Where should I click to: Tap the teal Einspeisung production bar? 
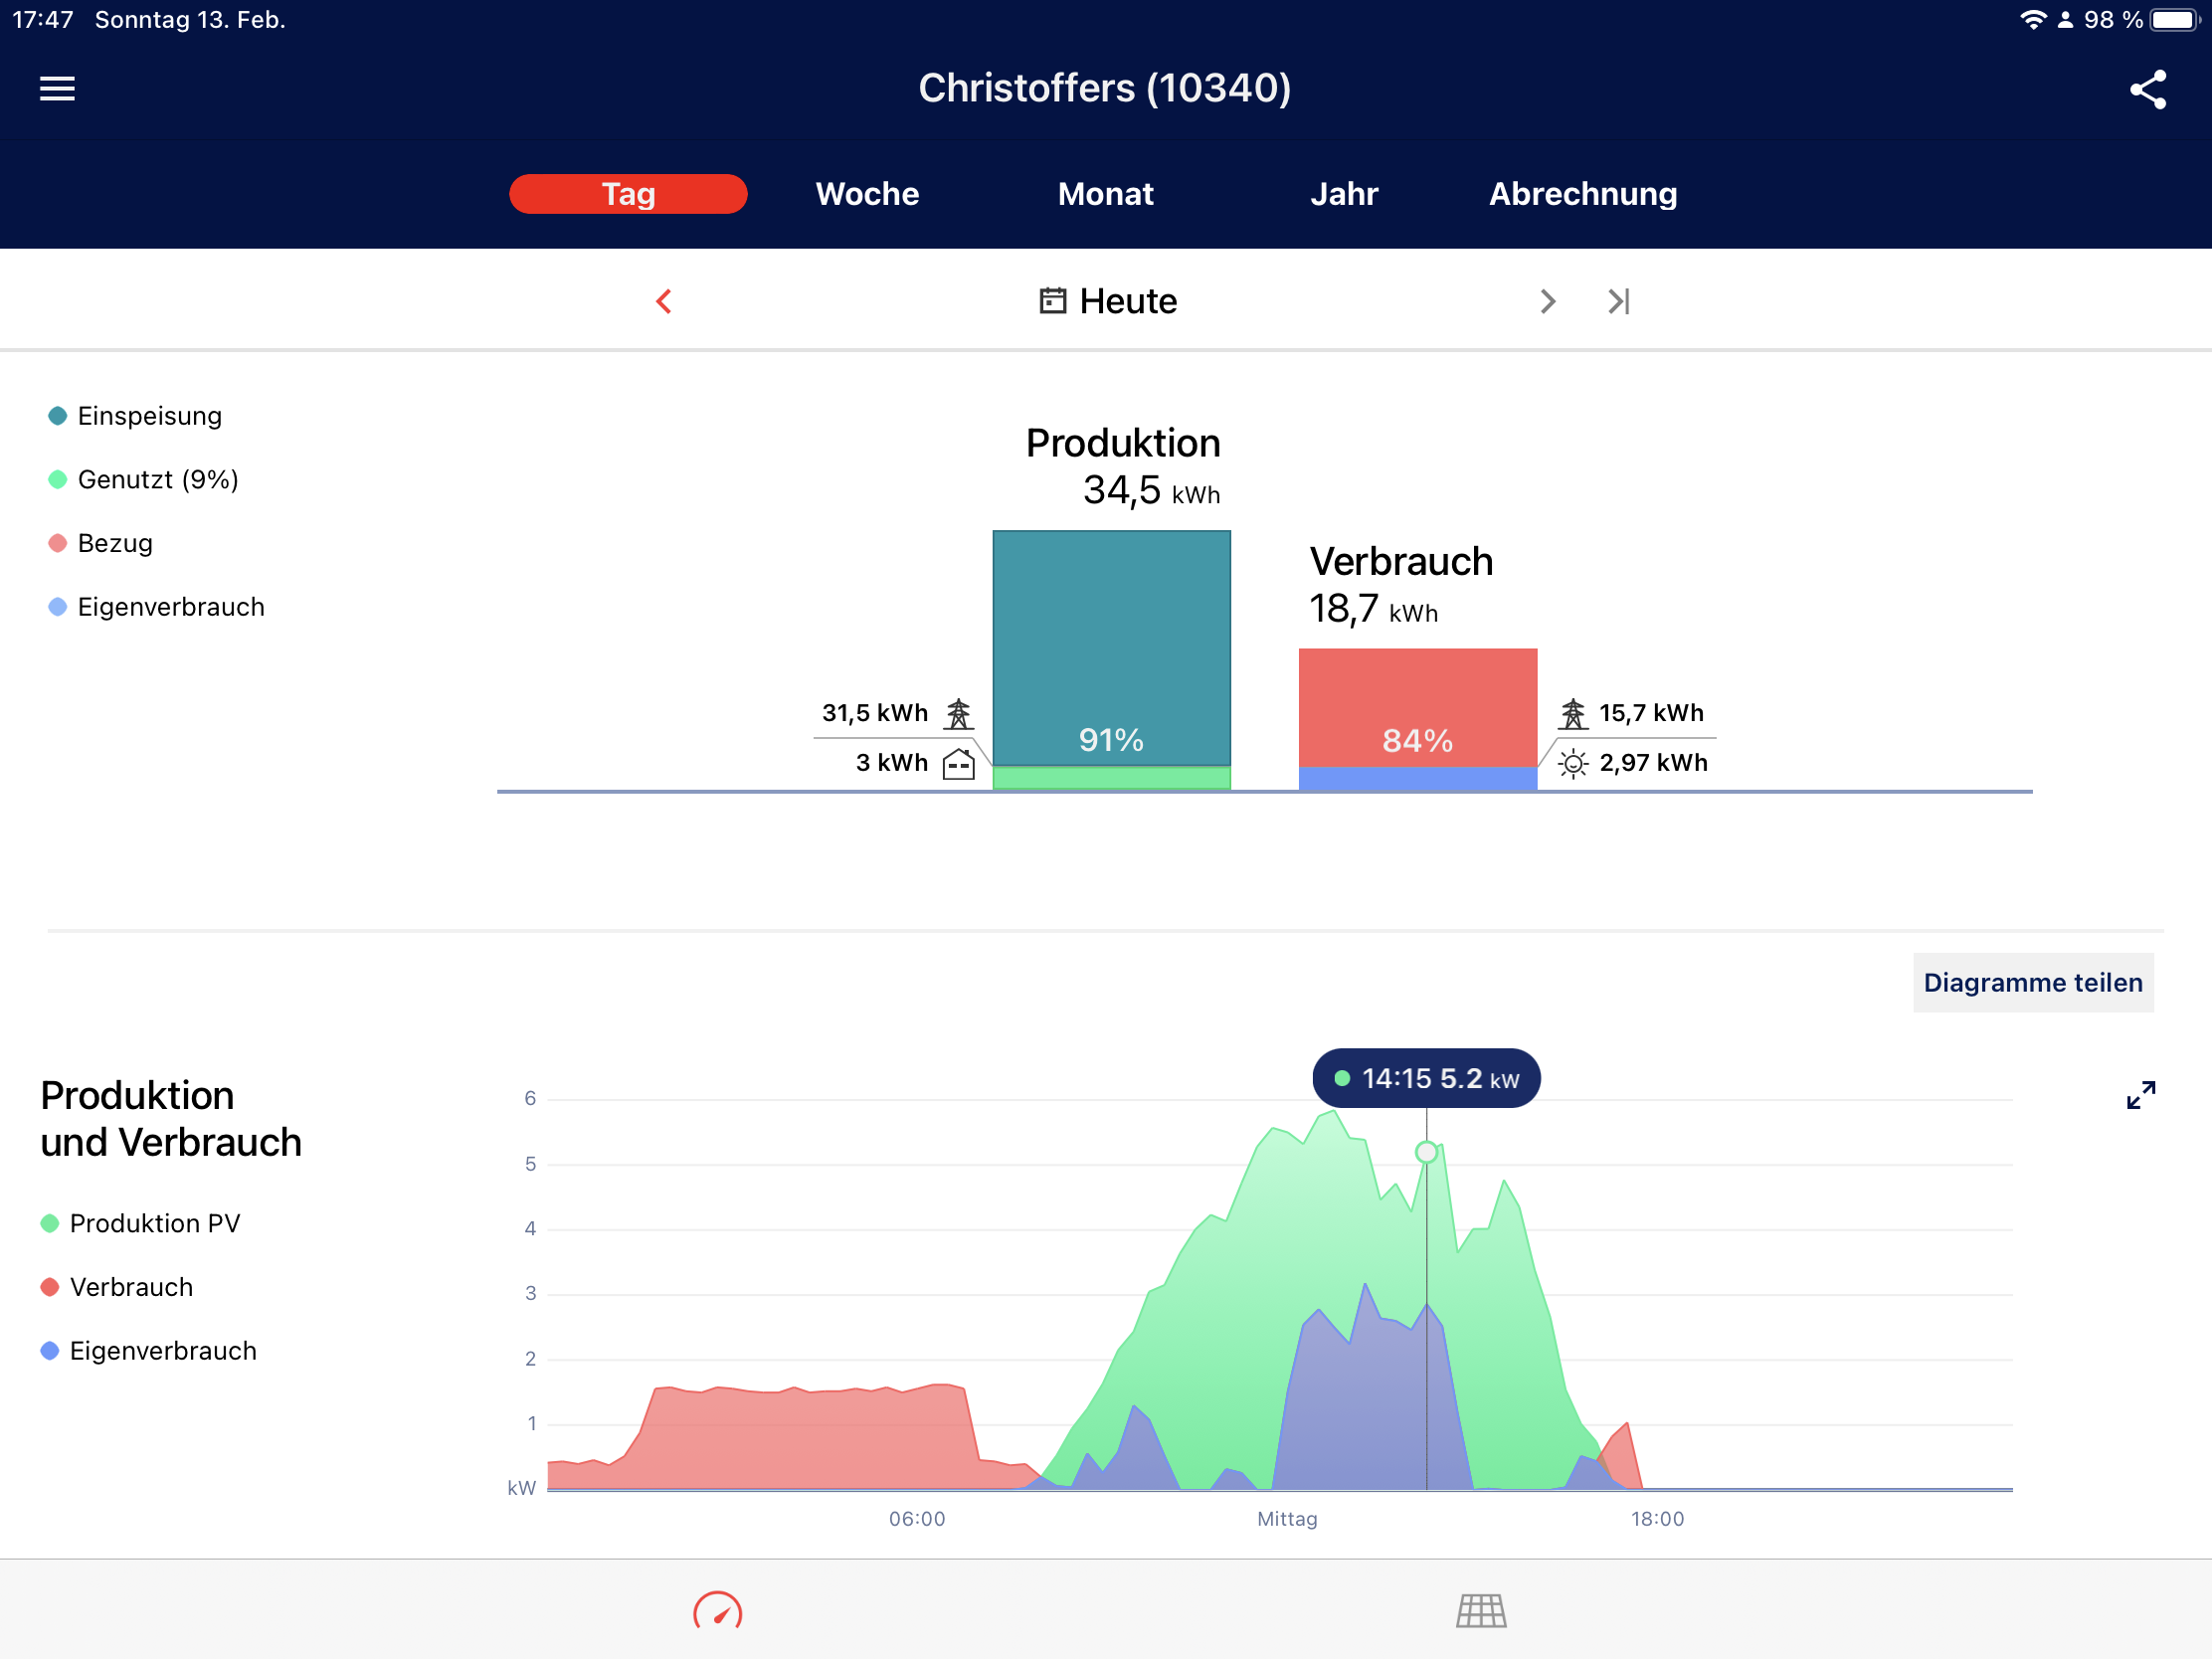point(1111,640)
